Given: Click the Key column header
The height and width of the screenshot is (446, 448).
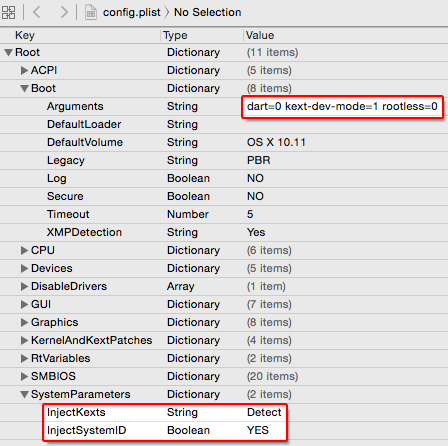Looking at the screenshot, I should coord(25,35).
